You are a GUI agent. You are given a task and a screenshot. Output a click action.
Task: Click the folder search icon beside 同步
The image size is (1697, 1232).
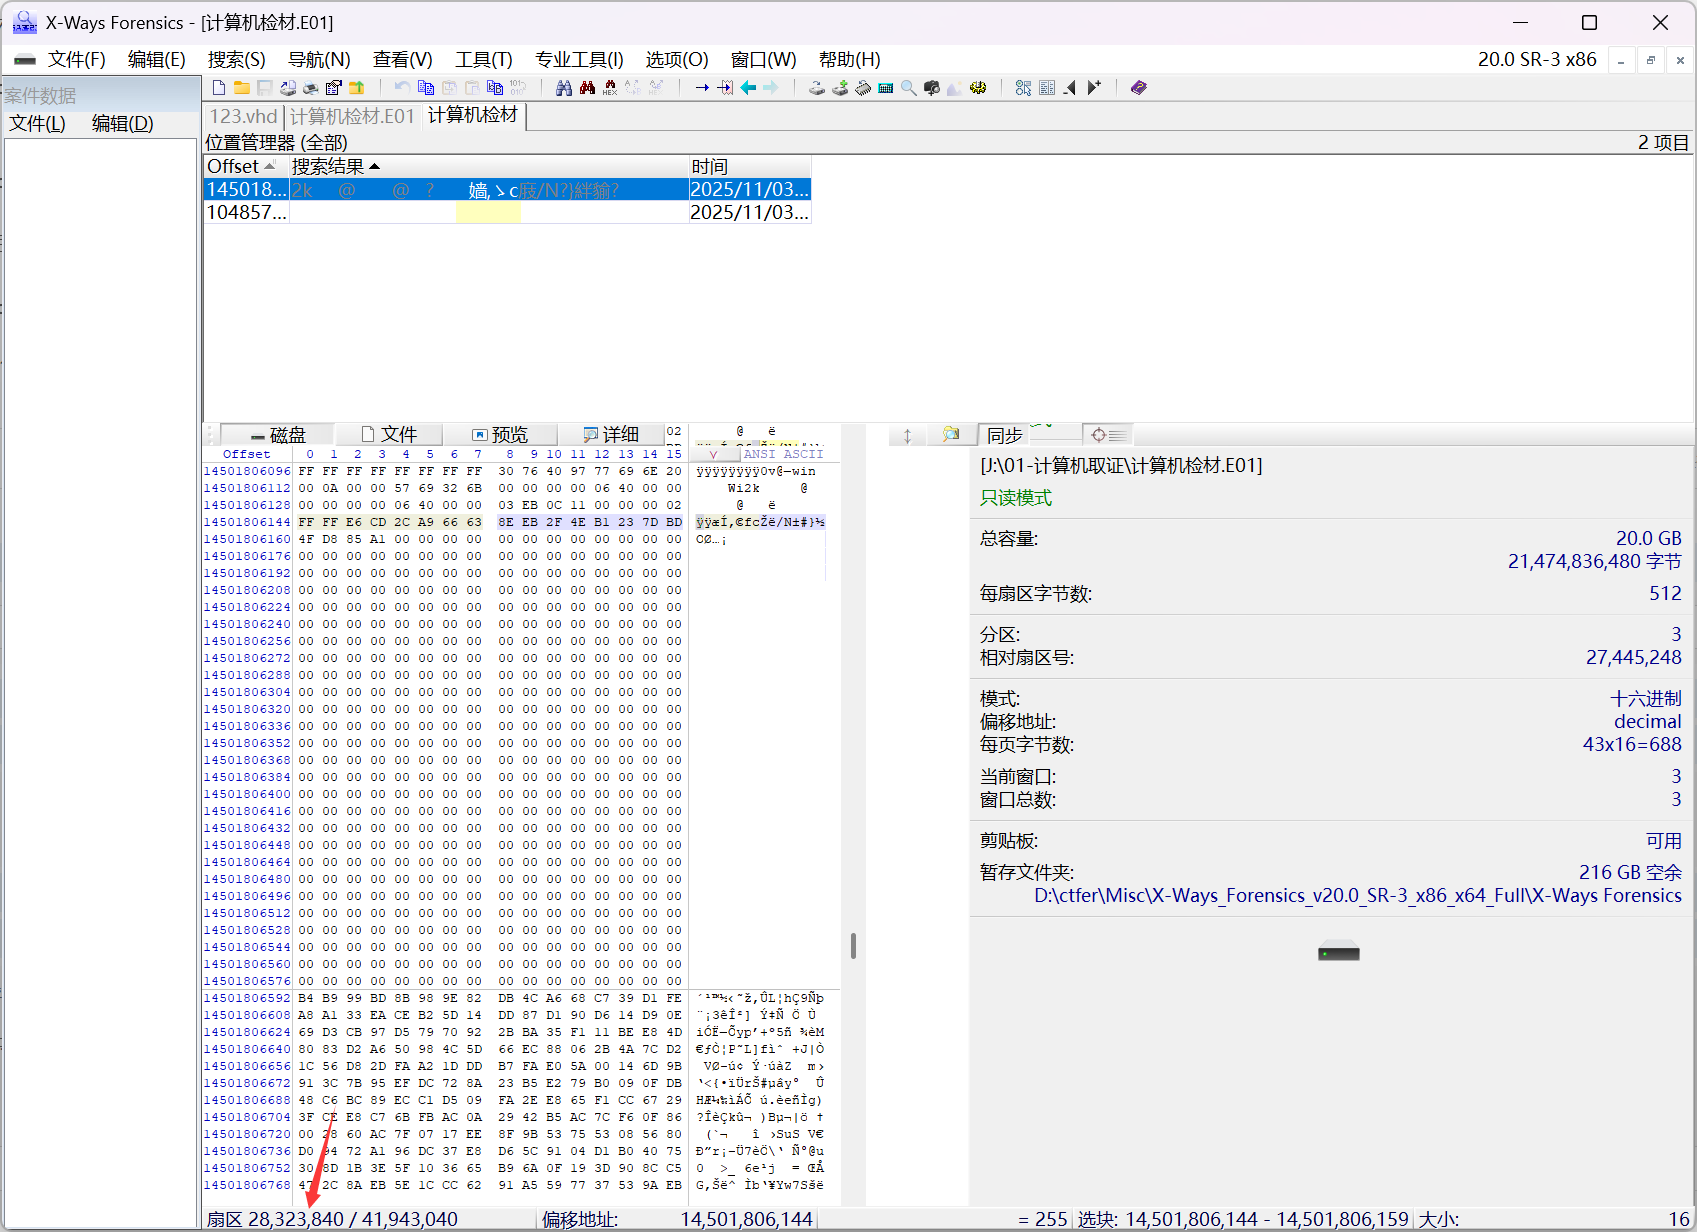[x=951, y=435]
